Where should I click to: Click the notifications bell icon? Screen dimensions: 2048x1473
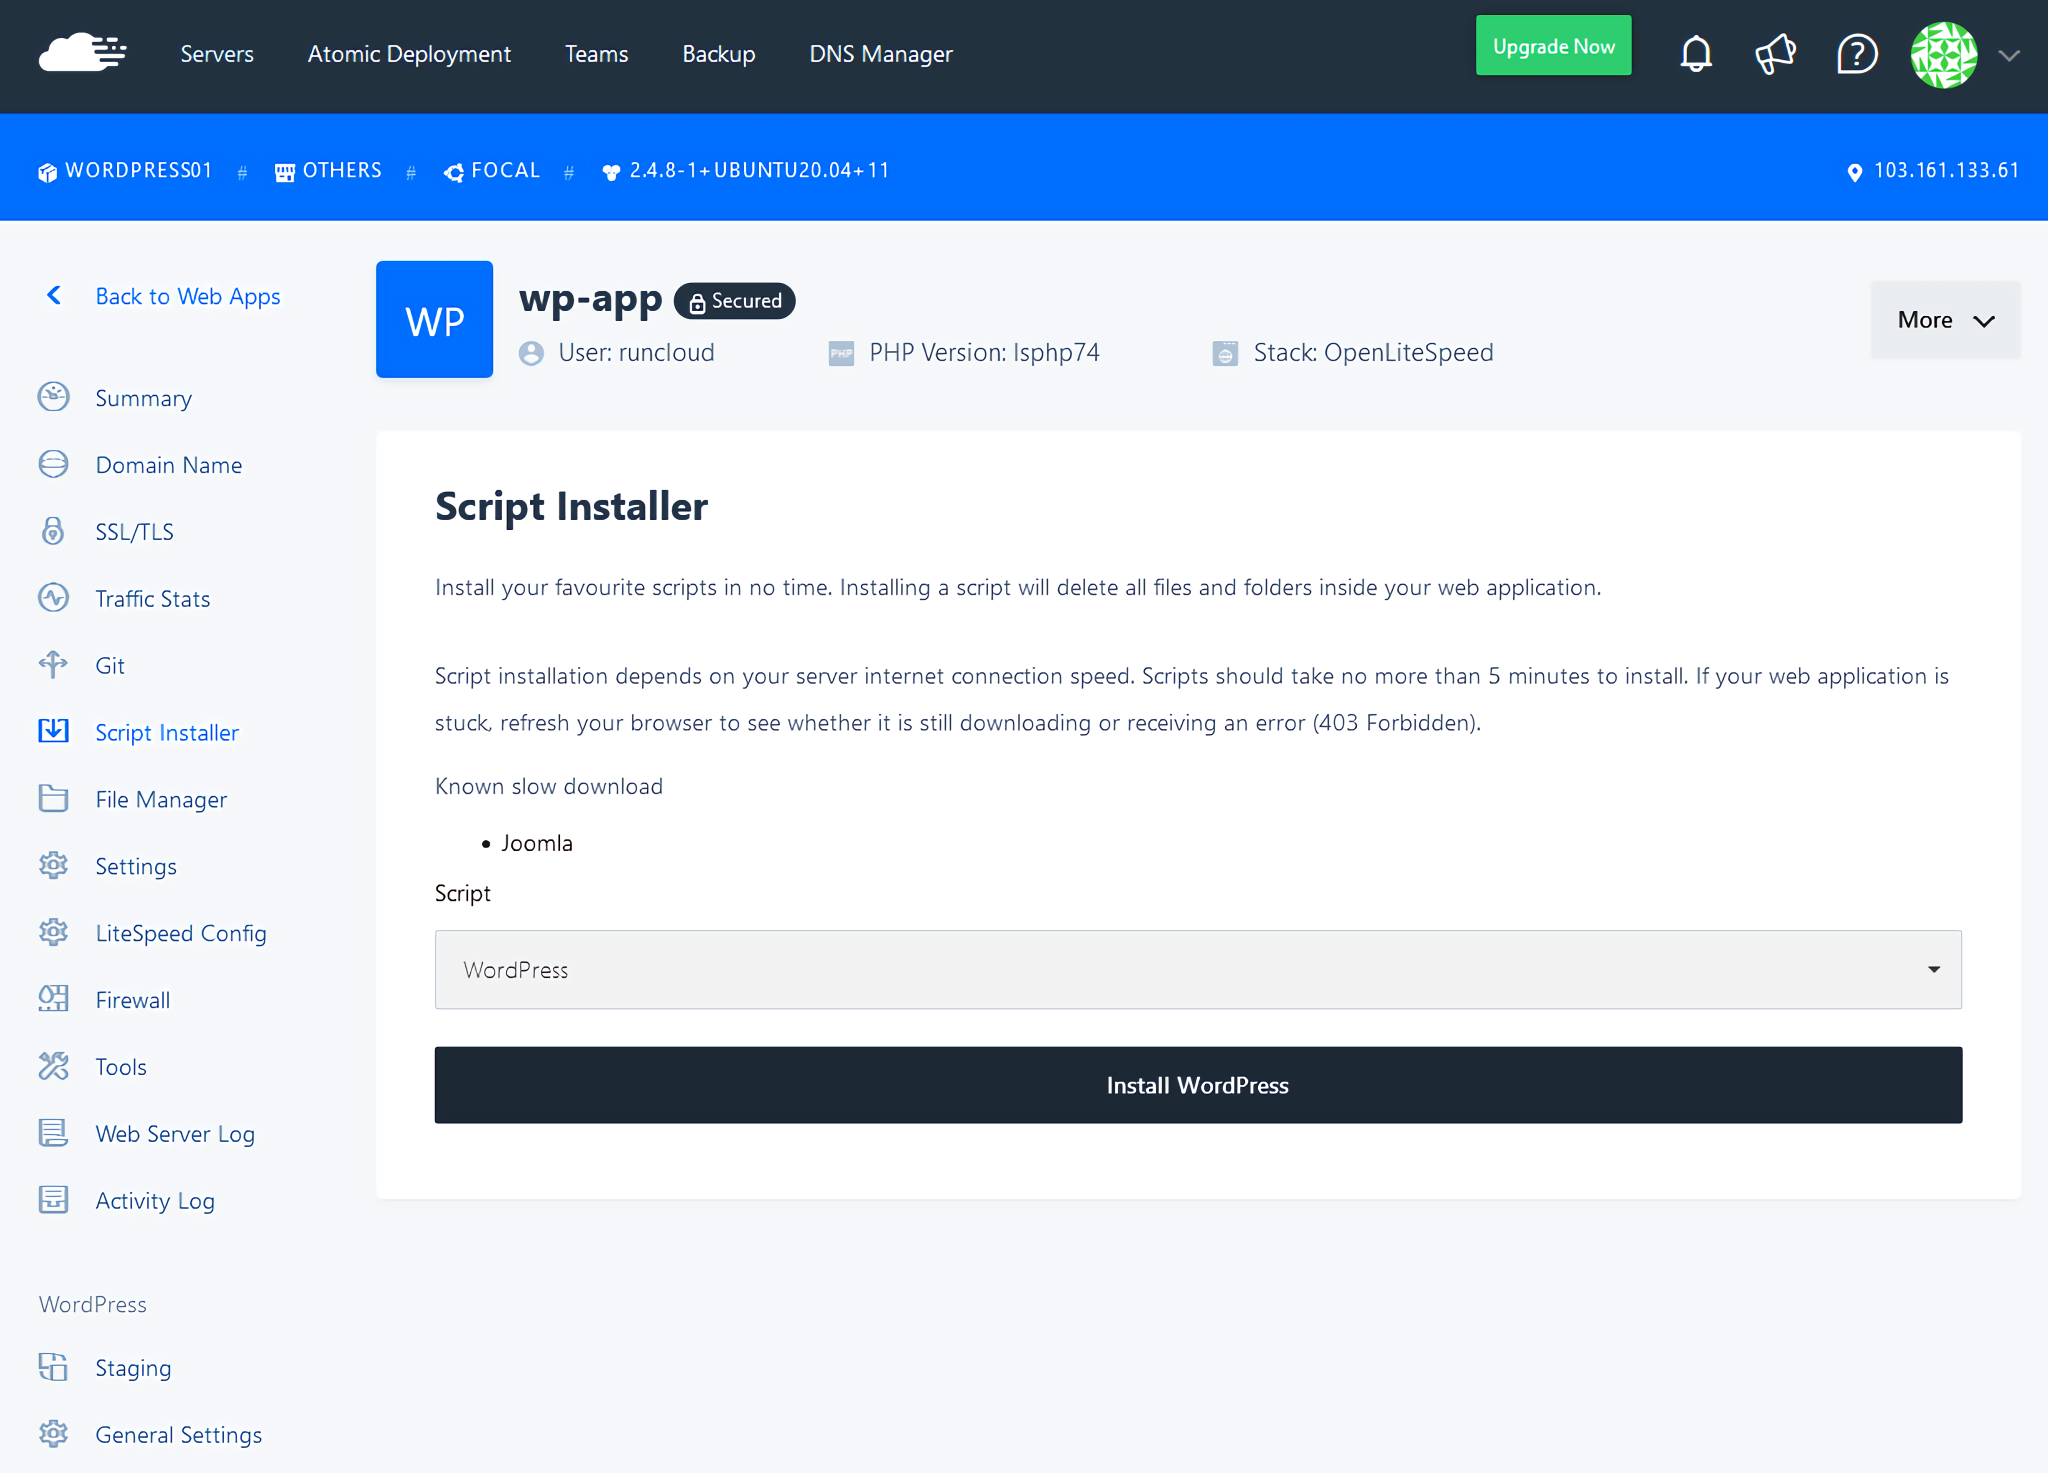(x=1696, y=55)
